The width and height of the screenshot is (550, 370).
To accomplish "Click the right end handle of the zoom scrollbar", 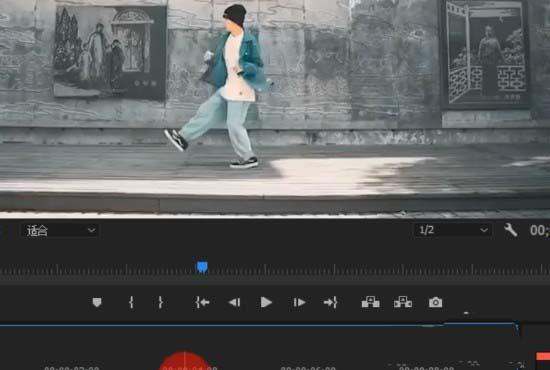I will 517,328.
